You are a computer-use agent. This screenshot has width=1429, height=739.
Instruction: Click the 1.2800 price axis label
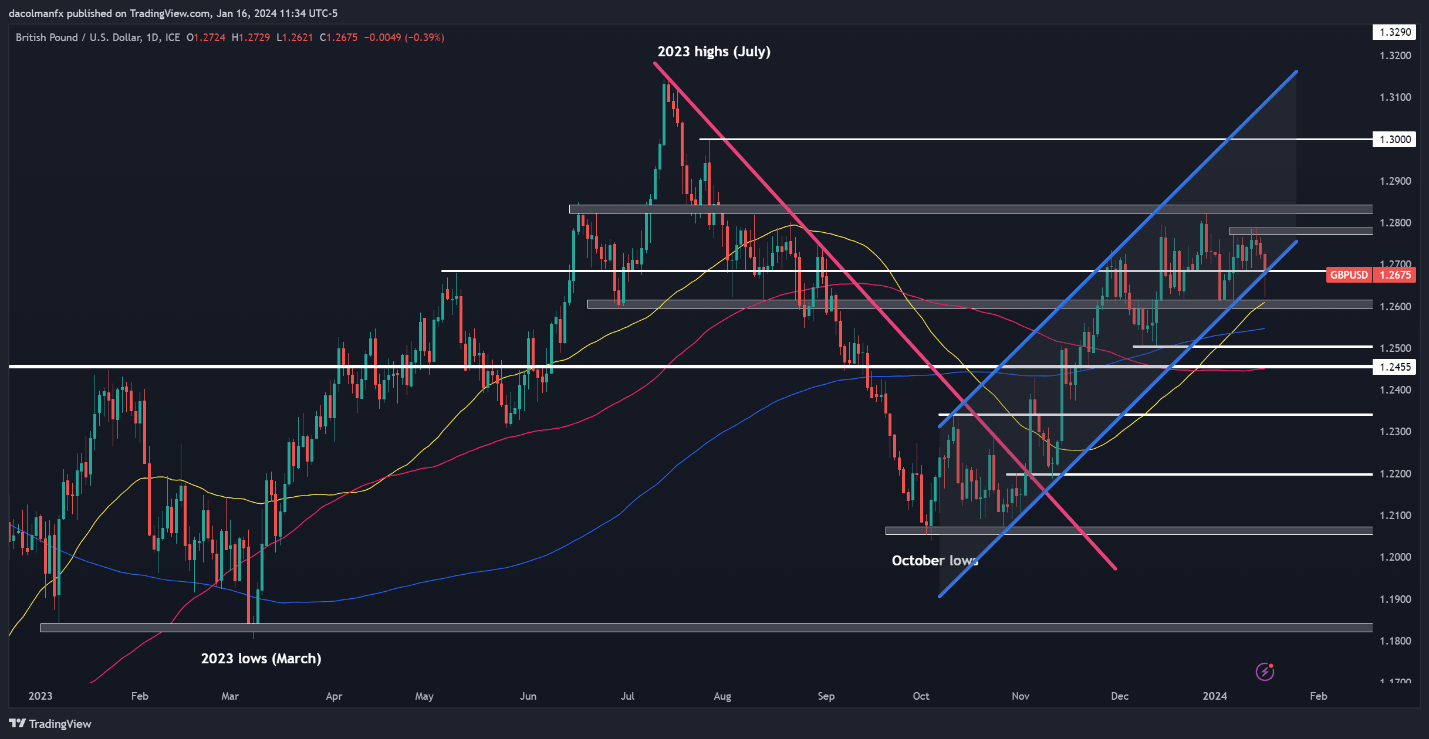click(1394, 222)
